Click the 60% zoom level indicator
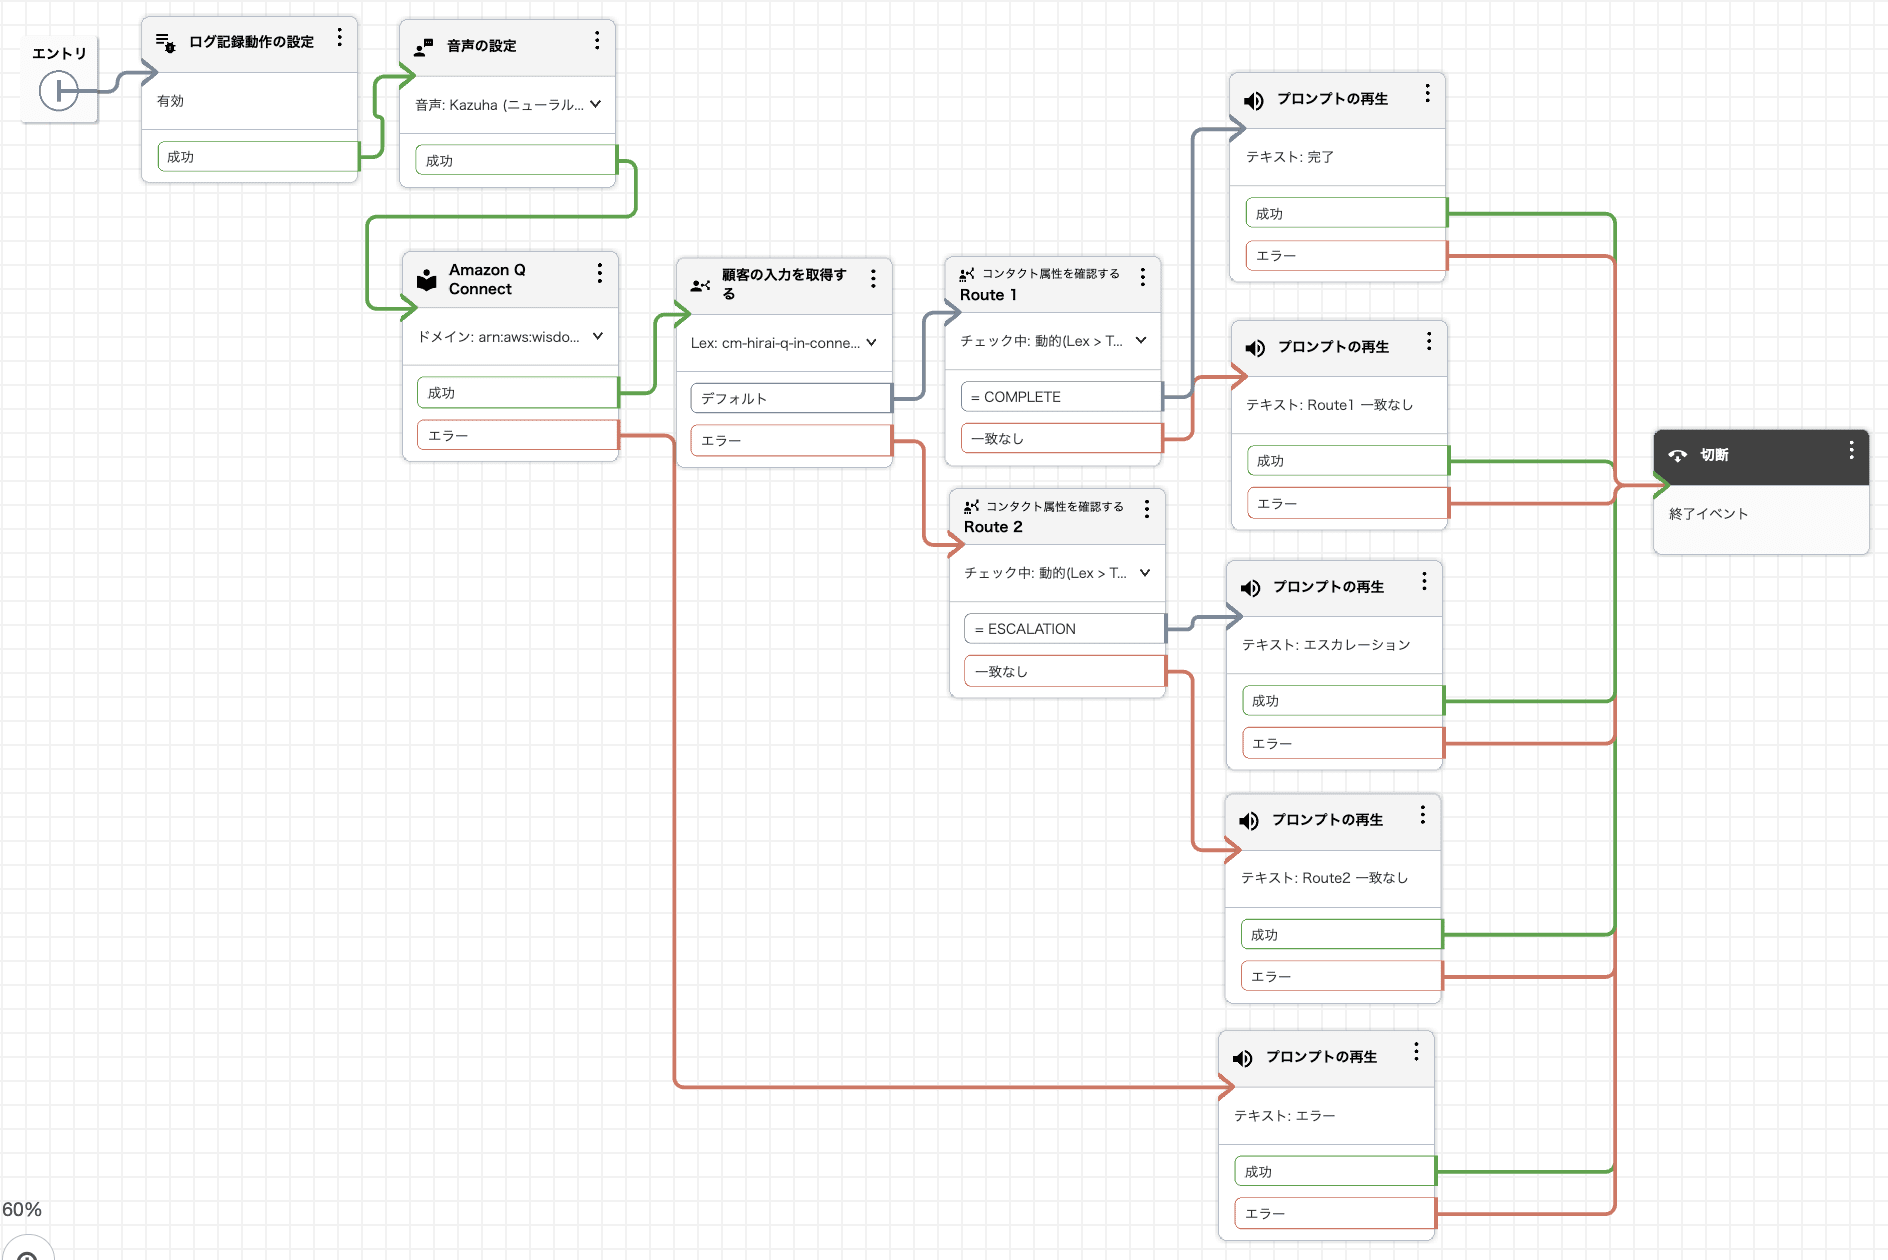Image resolution: width=1888 pixels, height=1260 pixels. point(22,1210)
